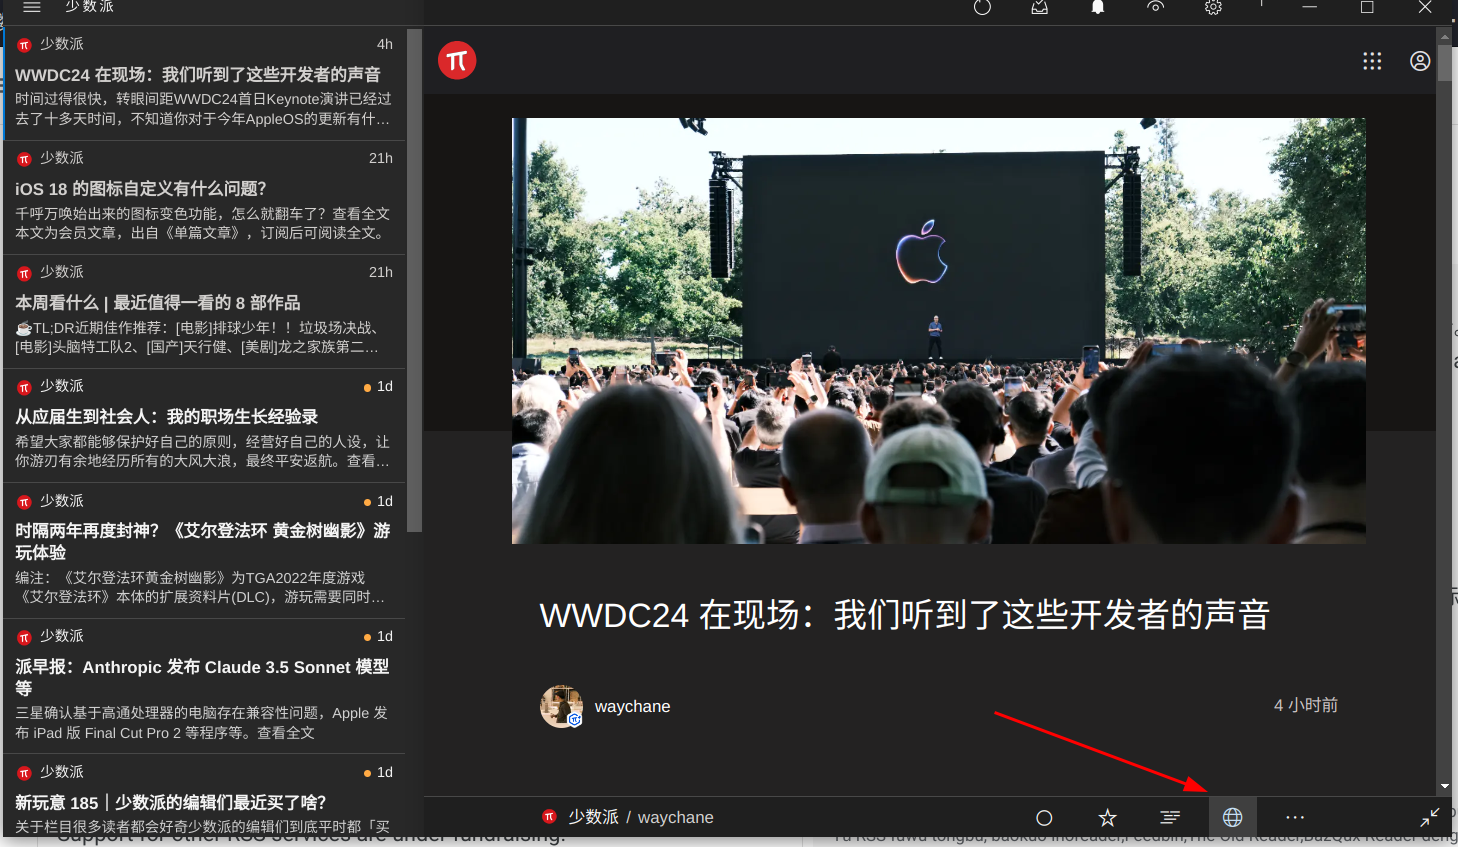The width and height of the screenshot is (1458, 847).
Task: Click the collapse arrows icon at the bottom right
Action: (x=1430, y=818)
